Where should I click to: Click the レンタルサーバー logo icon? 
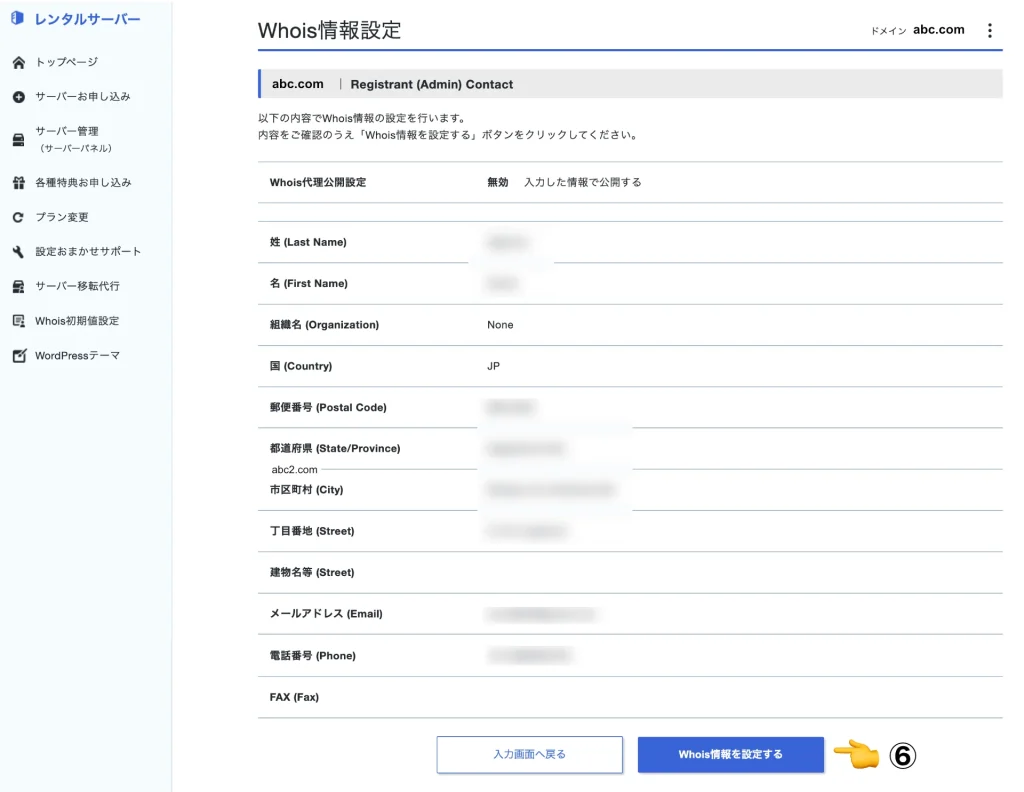pyautogui.click(x=15, y=18)
